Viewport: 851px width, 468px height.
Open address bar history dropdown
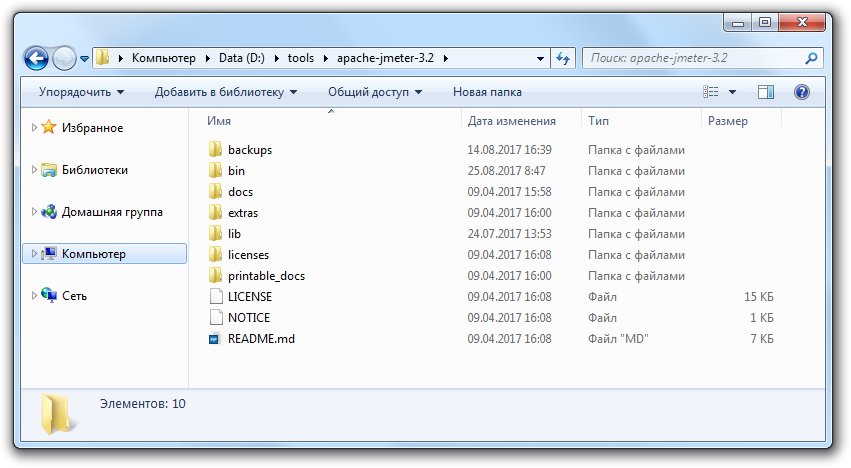[540, 58]
